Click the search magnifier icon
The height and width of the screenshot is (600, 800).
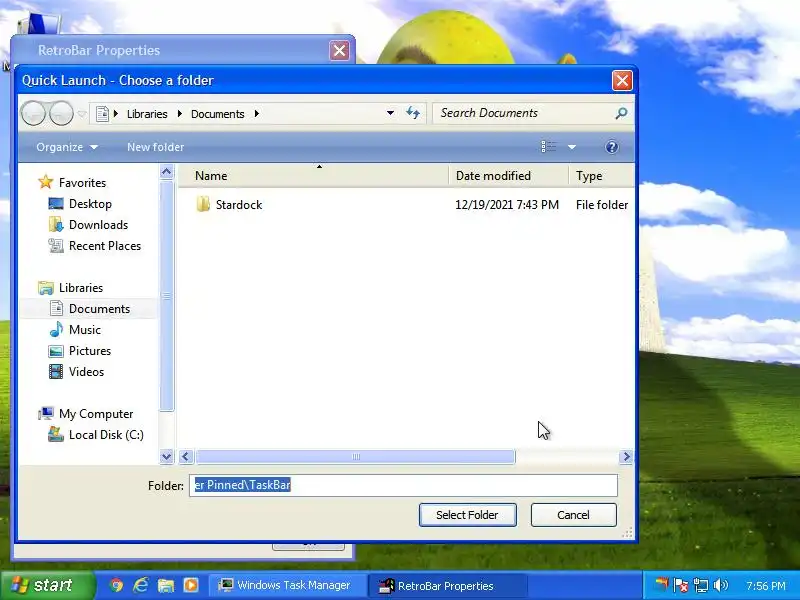tap(621, 113)
